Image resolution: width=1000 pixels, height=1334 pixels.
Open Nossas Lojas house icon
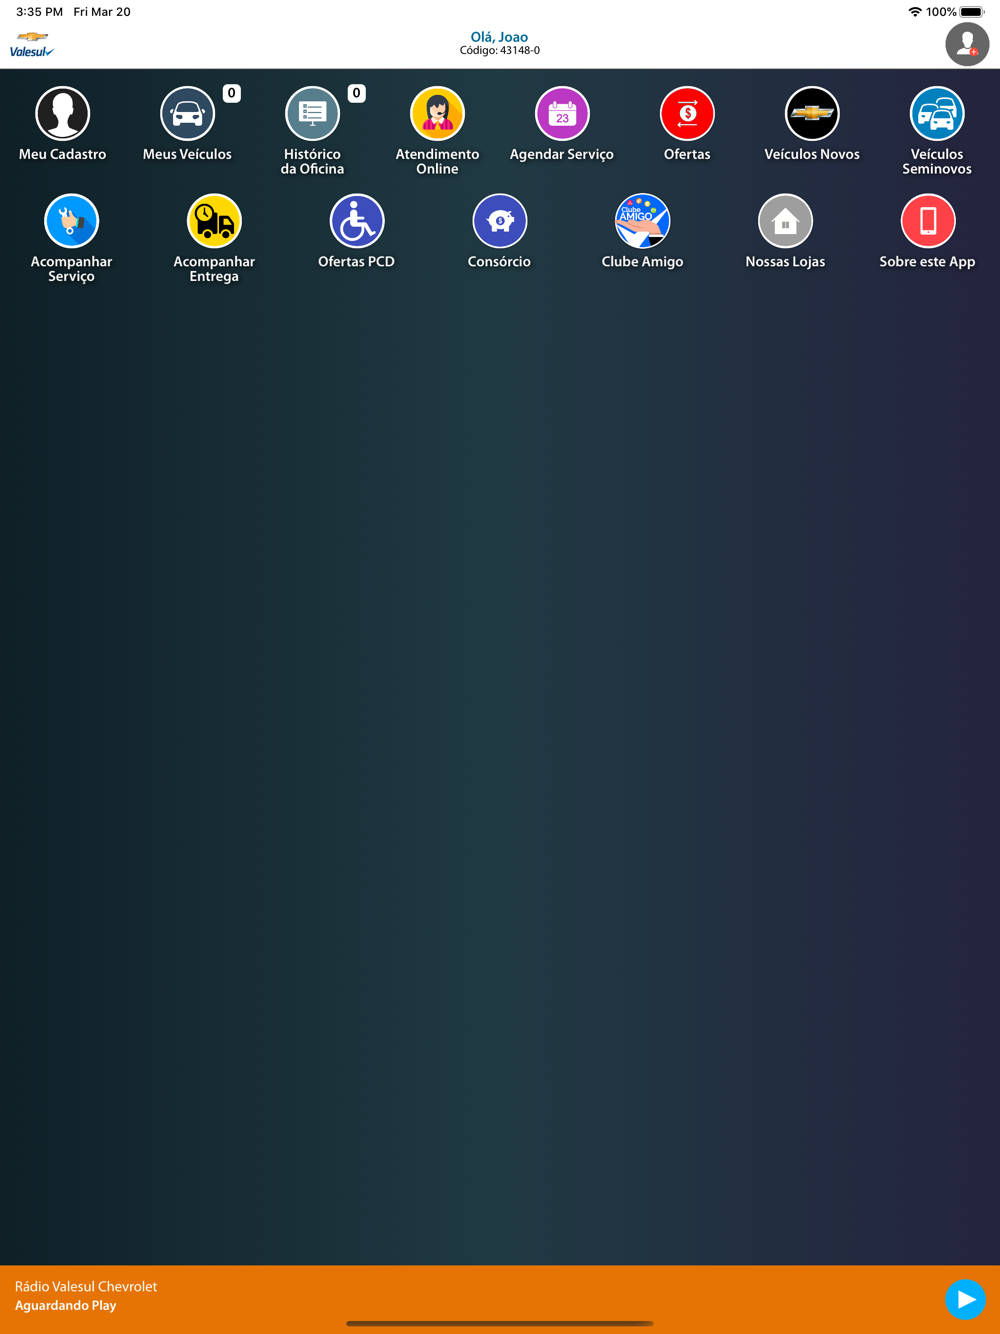[785, 221]
